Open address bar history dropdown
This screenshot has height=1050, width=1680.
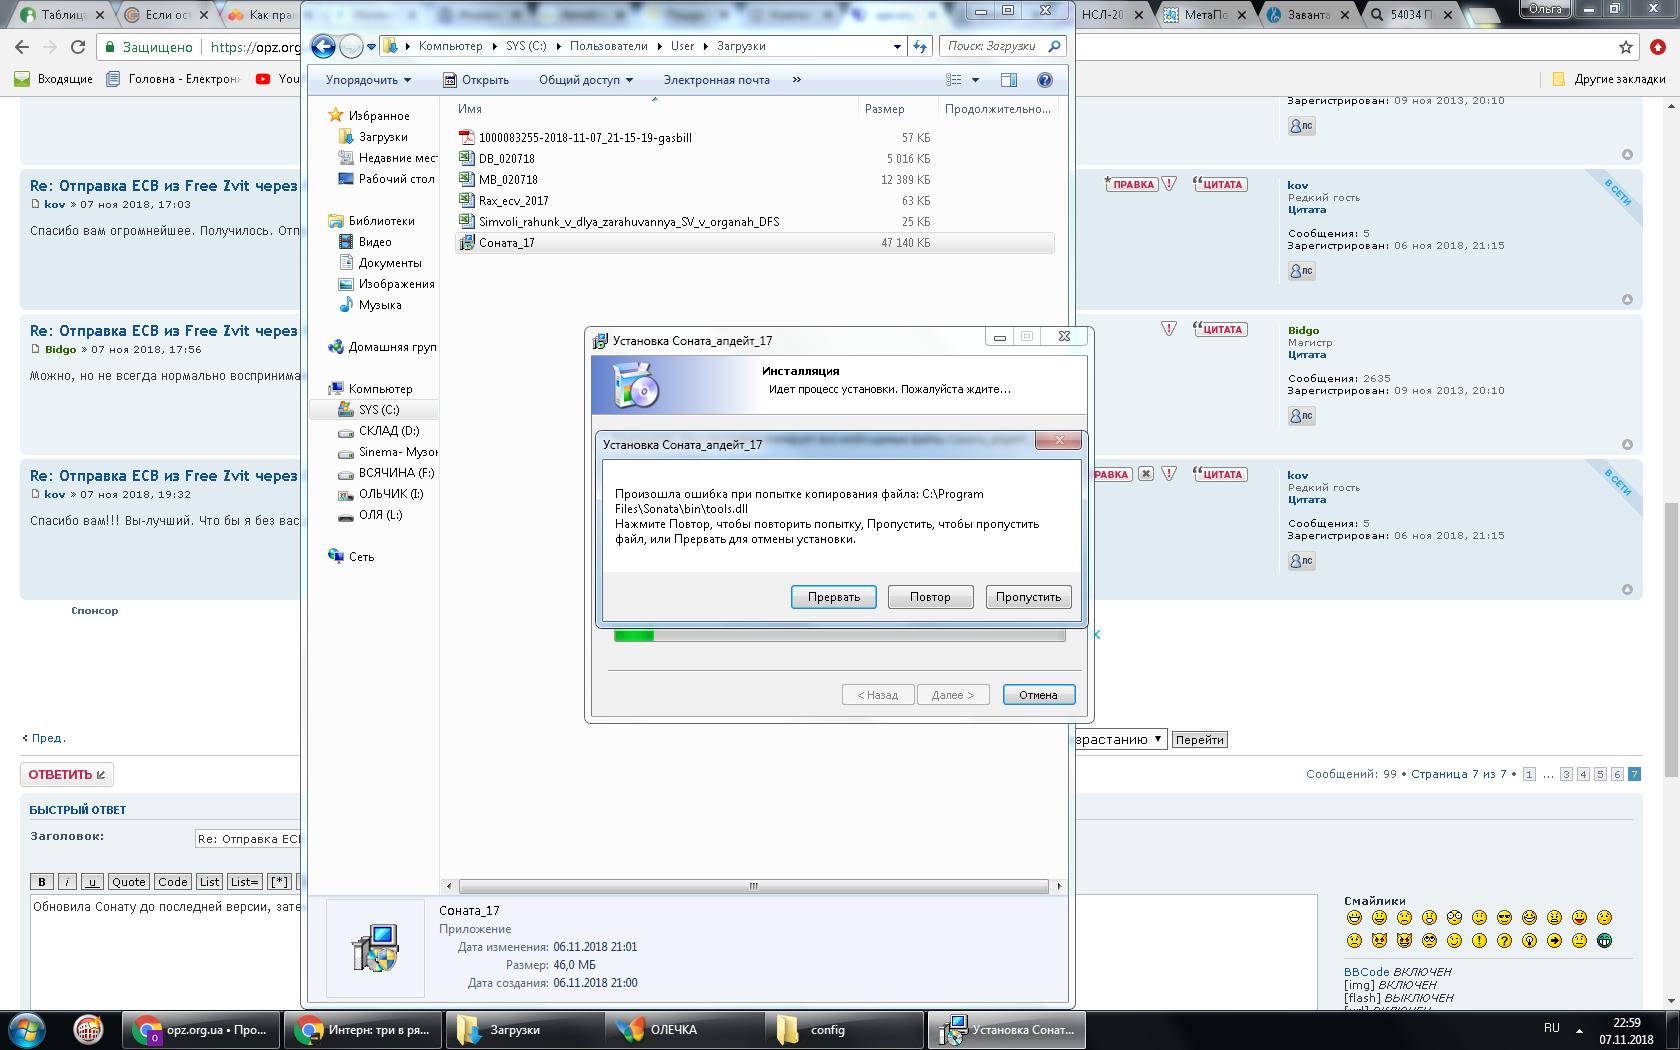(897, 46)
